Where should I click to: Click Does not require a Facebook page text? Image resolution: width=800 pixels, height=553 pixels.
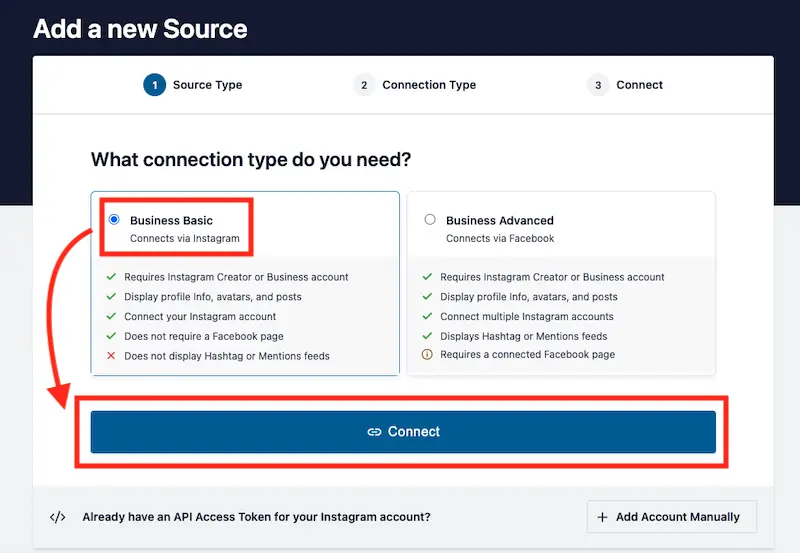click(204, 336)
